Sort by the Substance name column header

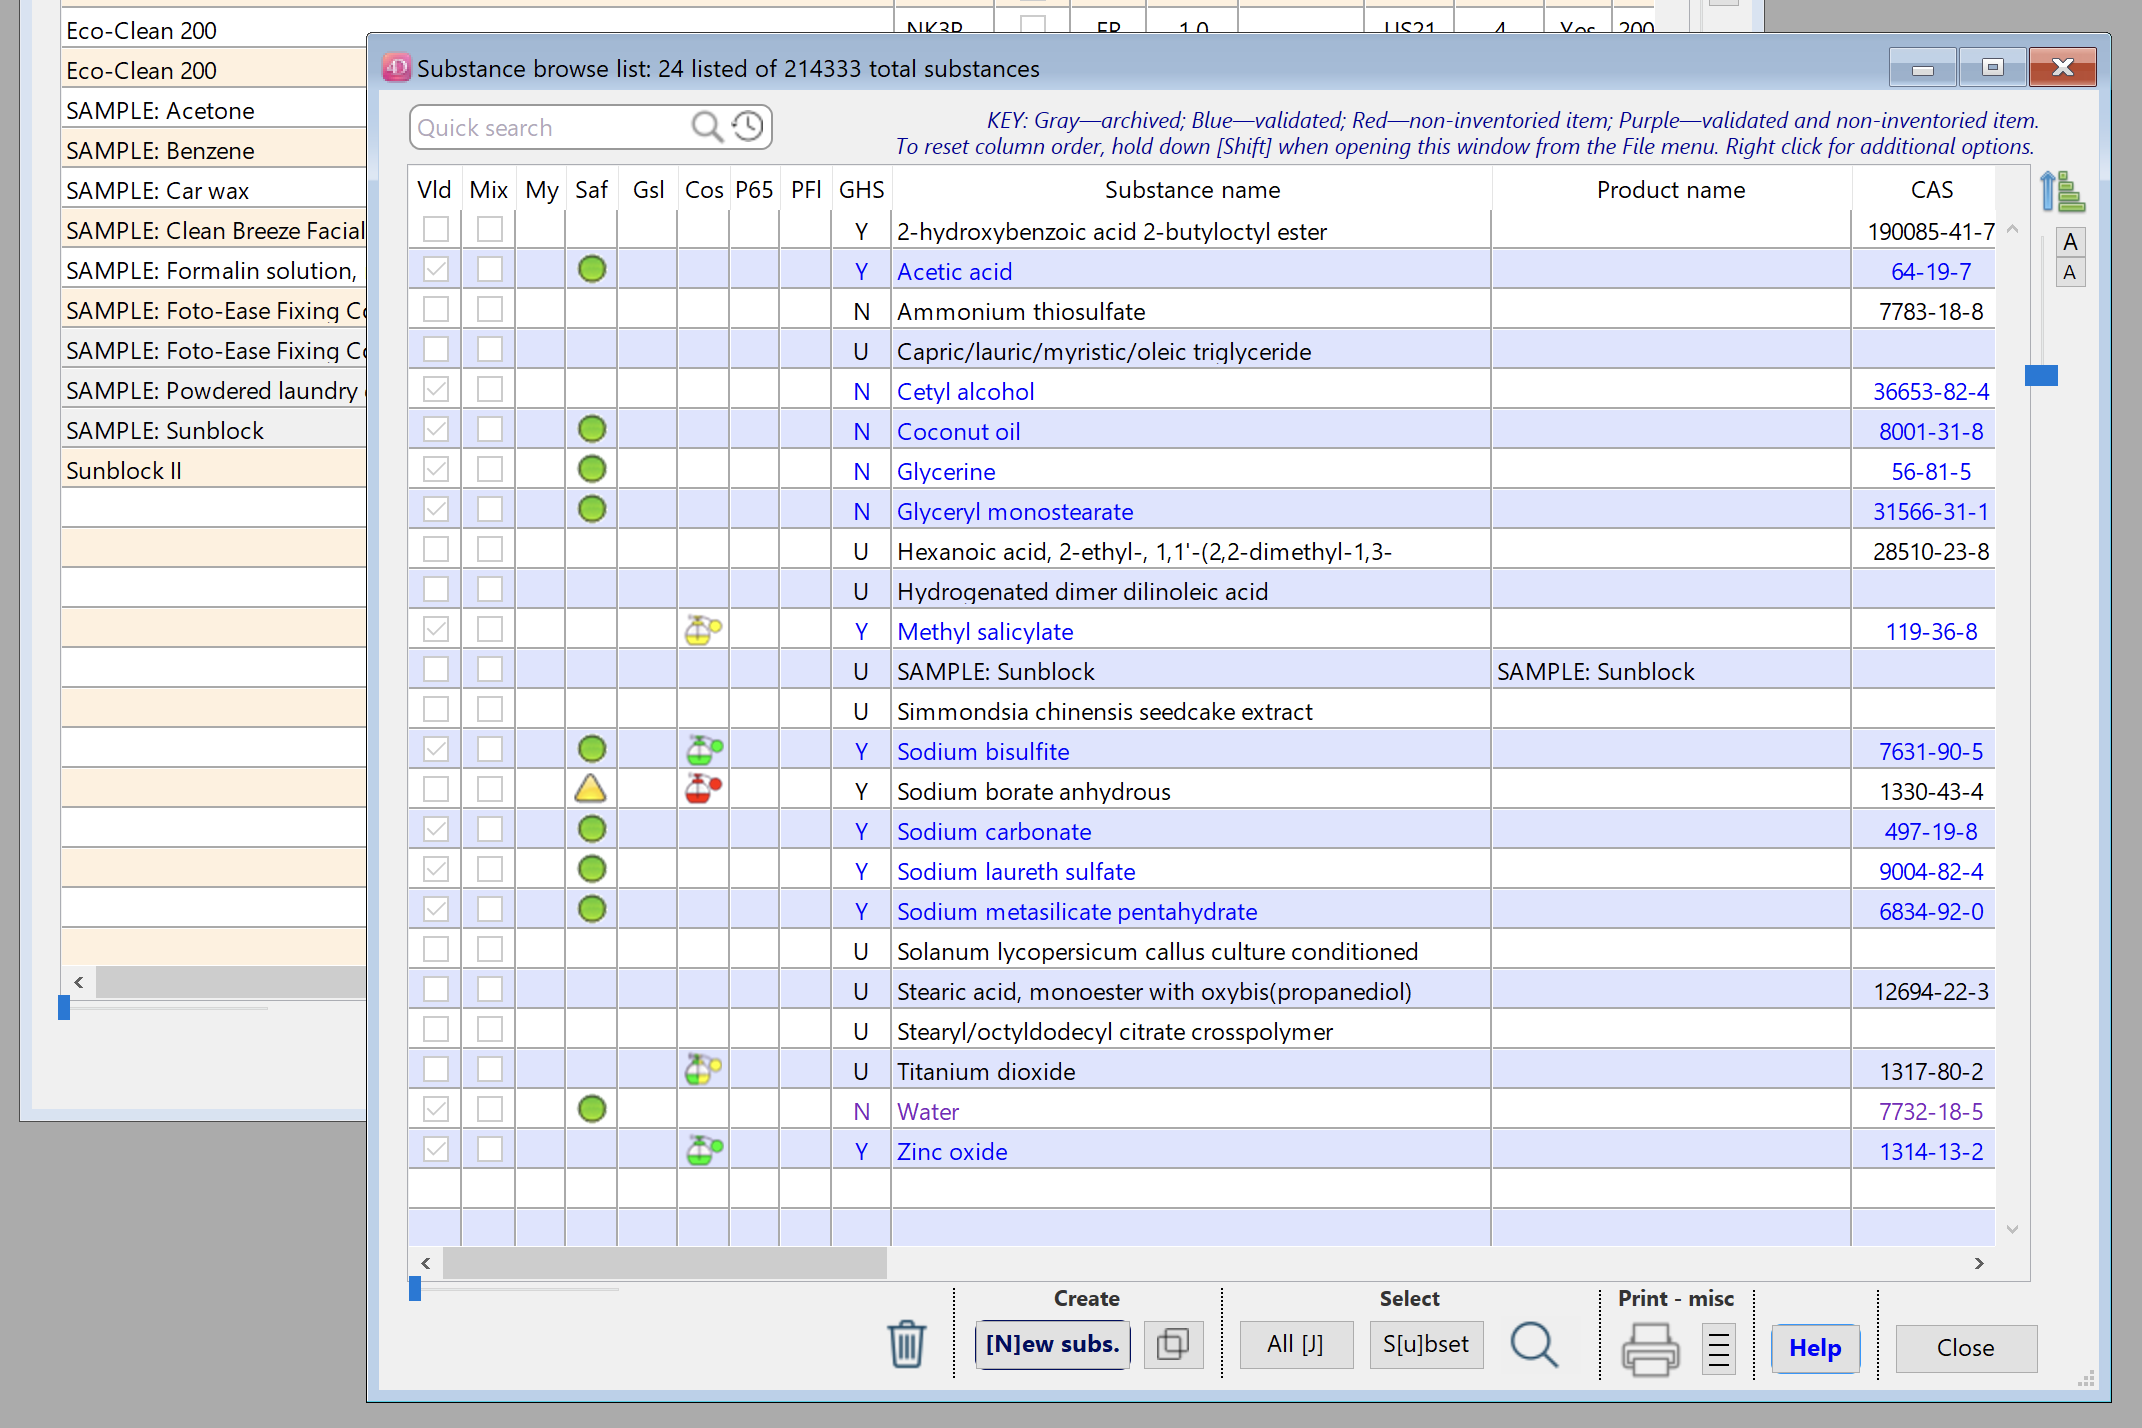pos(1191,190)
